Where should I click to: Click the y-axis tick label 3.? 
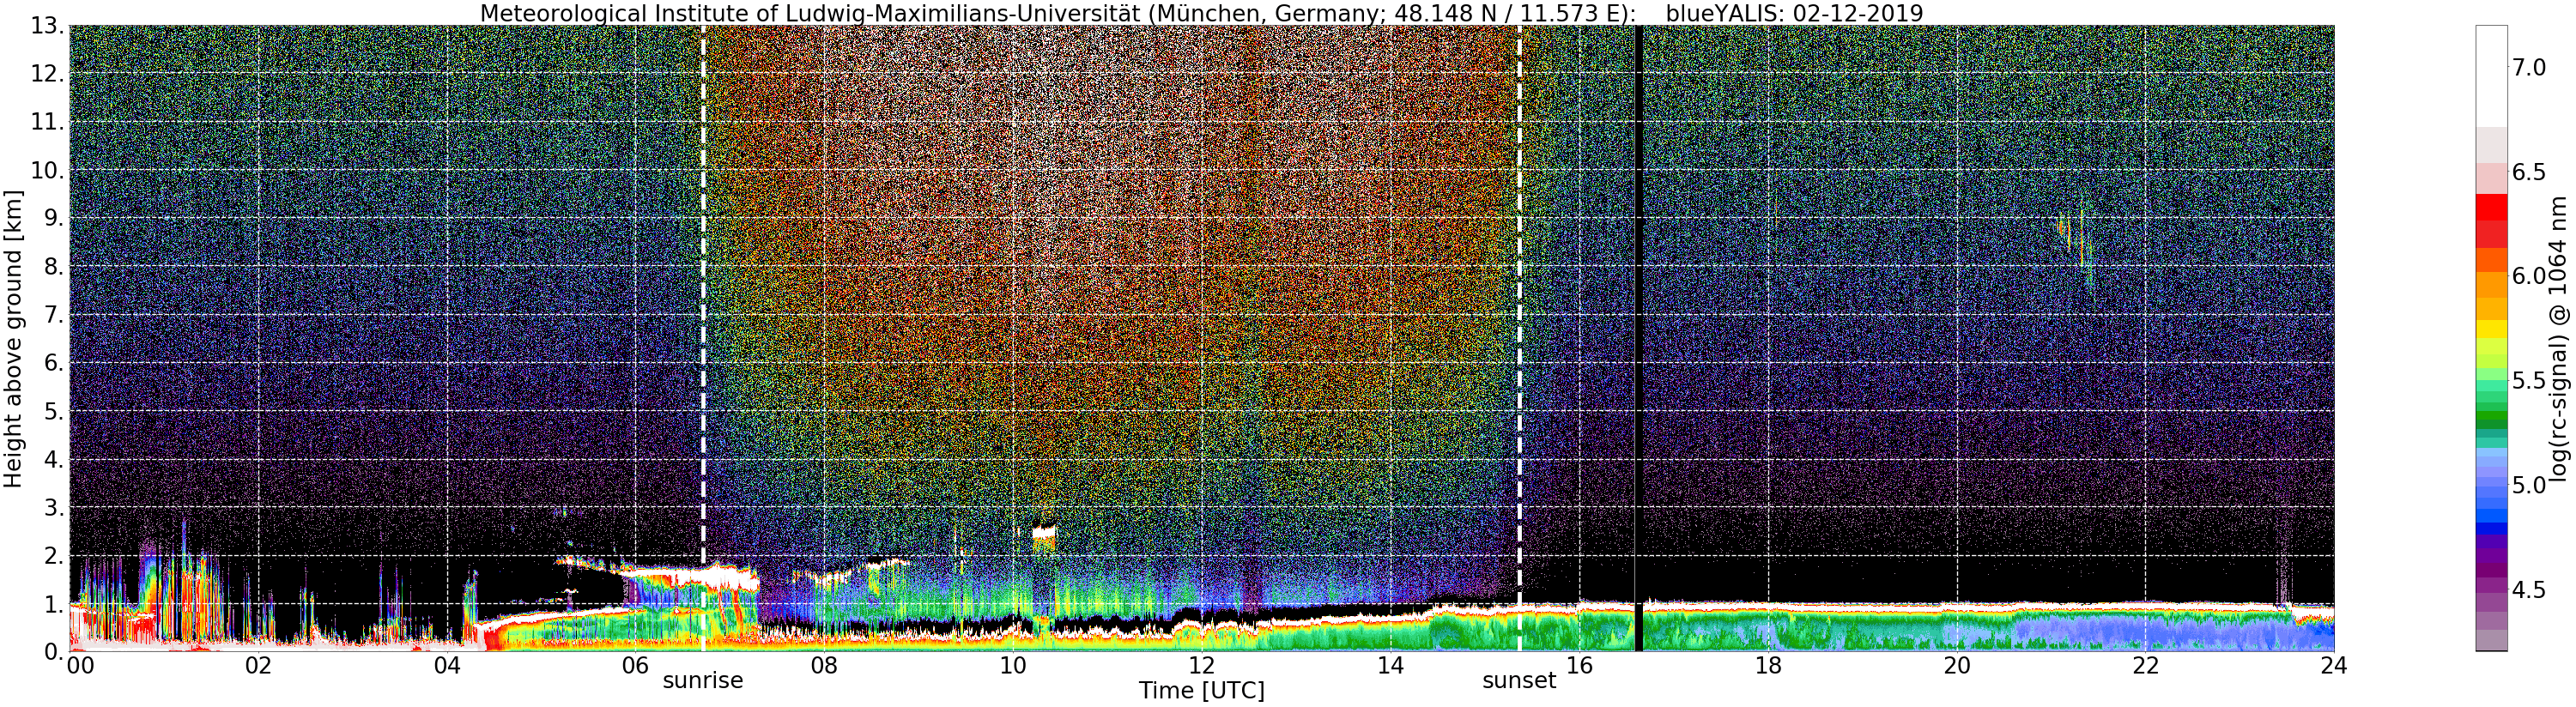(53, 507)
